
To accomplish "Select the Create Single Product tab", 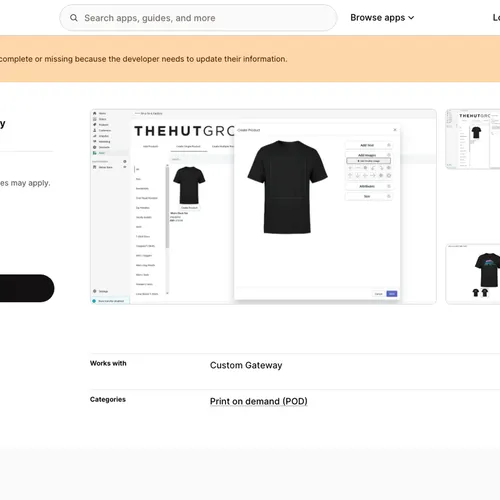I will 188,146.
